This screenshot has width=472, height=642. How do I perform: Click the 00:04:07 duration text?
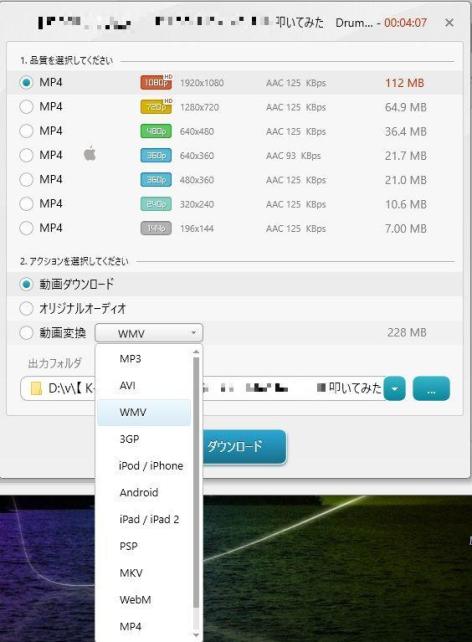click(x=405, y=23)
